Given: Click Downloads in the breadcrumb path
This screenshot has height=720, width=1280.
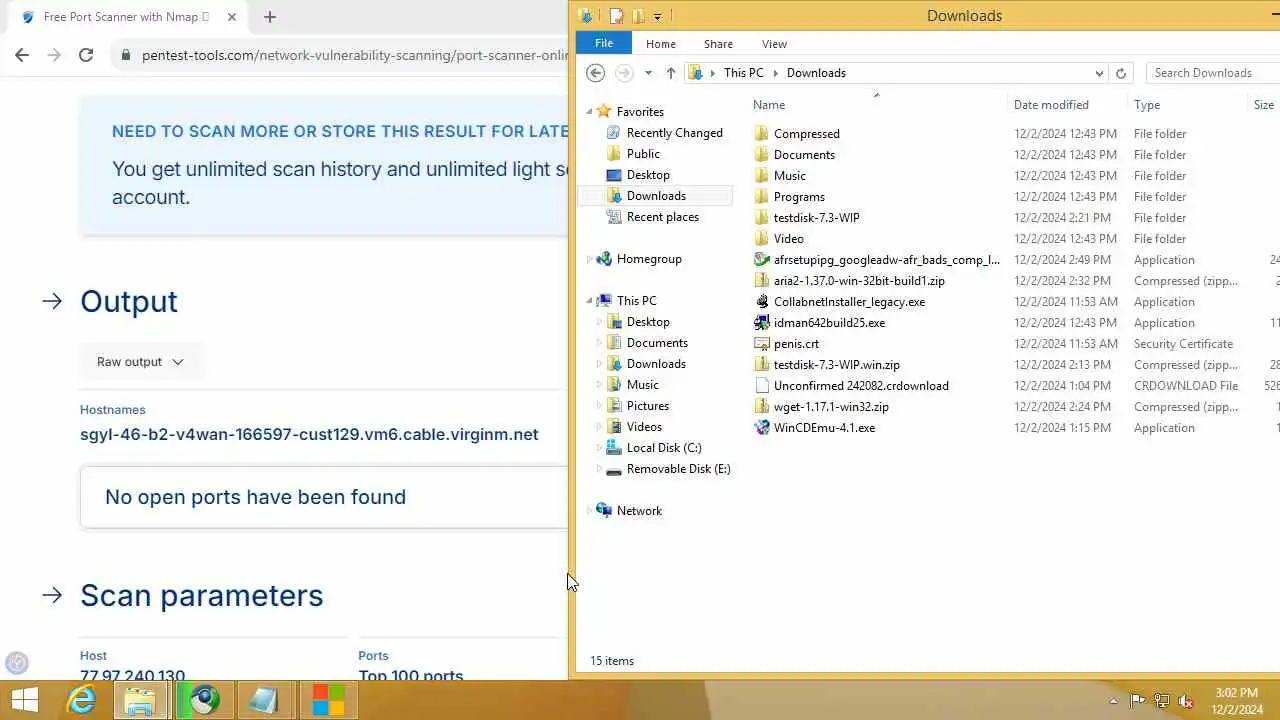Looking at the screenshot, I should [x=816, y=73].
